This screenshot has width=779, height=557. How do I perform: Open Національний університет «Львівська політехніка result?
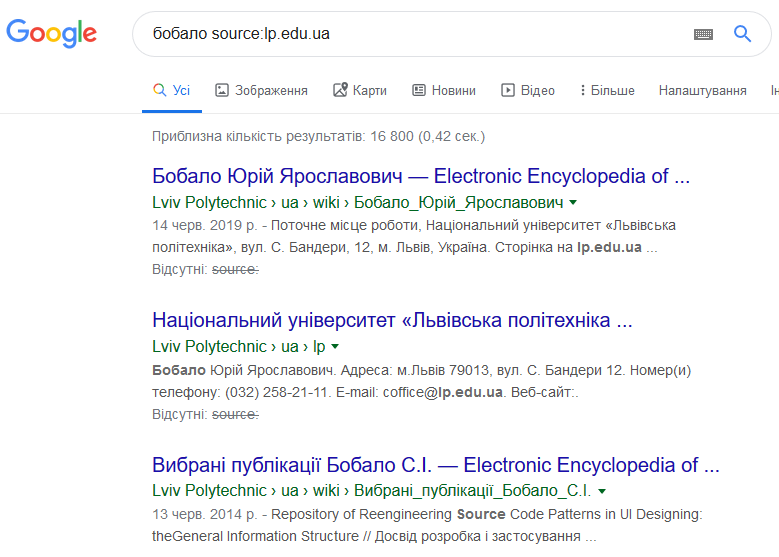tap(392, 320)
